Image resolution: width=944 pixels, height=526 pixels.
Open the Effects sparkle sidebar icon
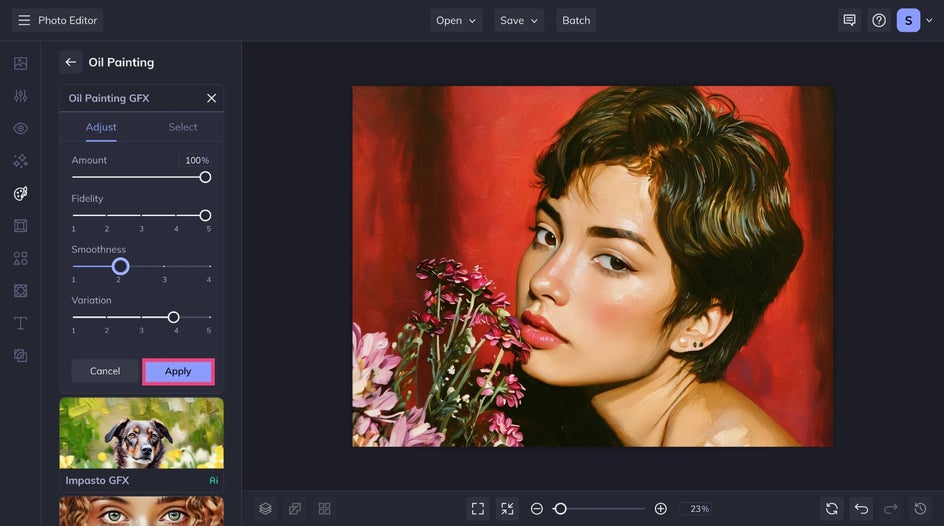[x=20, y=161]
